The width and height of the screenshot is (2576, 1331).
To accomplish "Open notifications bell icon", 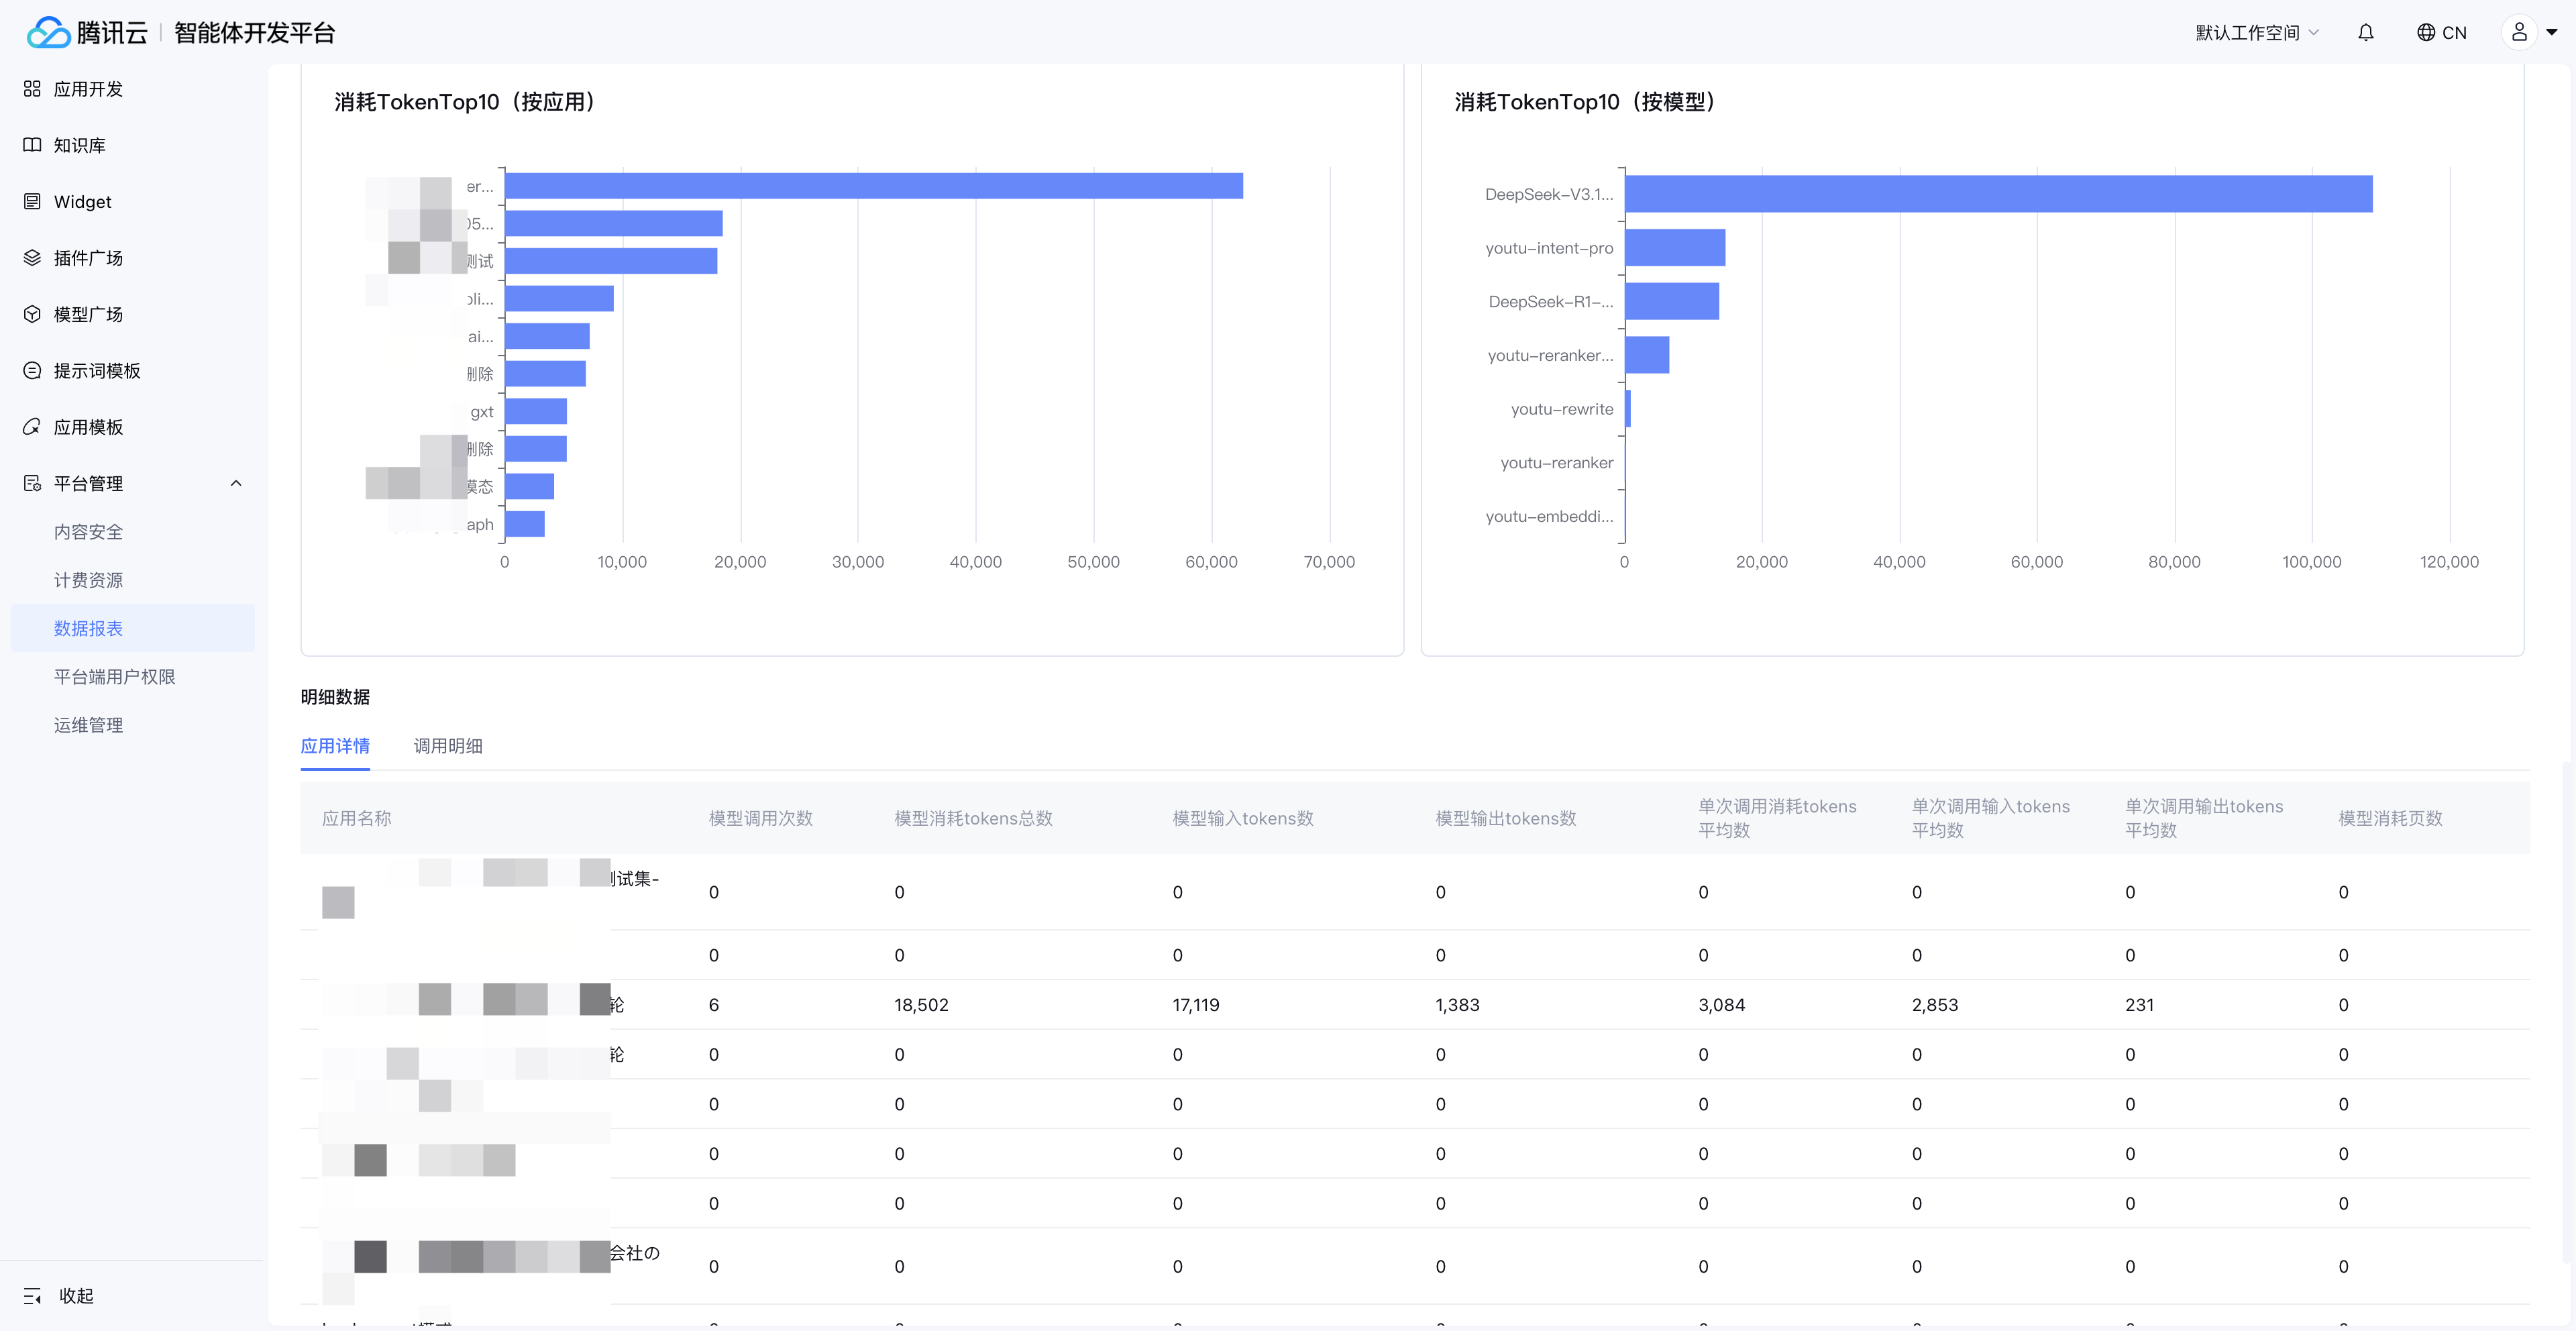I will (2365, 33).
